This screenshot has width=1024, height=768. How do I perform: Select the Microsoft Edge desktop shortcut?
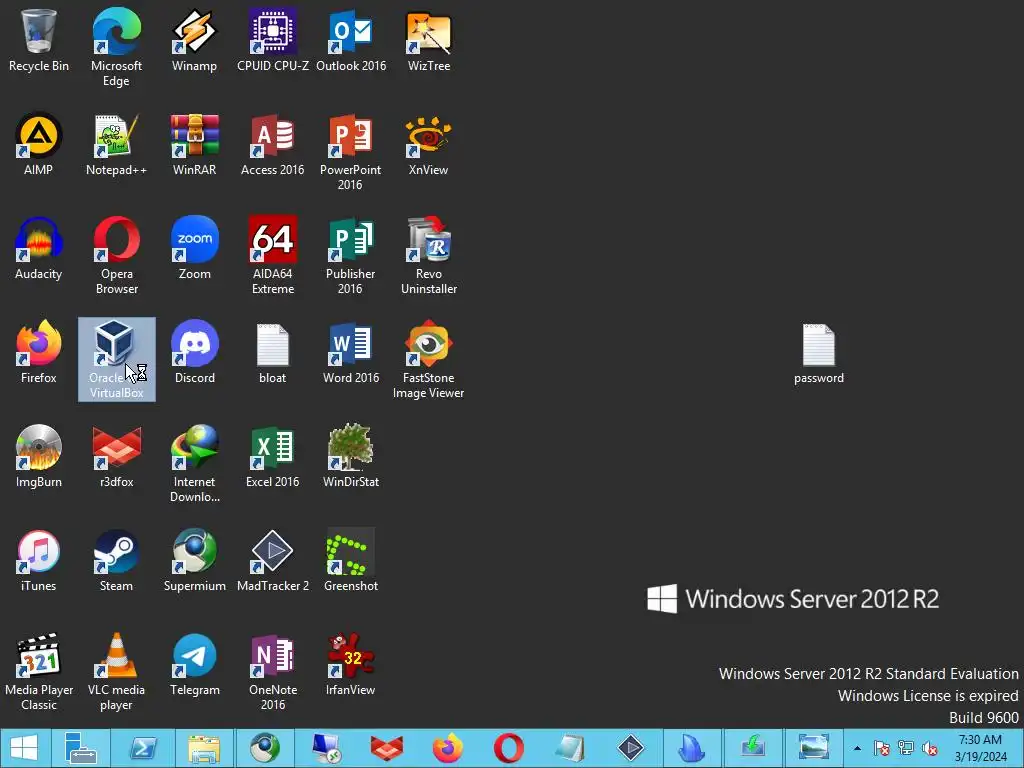pyautogui.click(x=116, y=47)
